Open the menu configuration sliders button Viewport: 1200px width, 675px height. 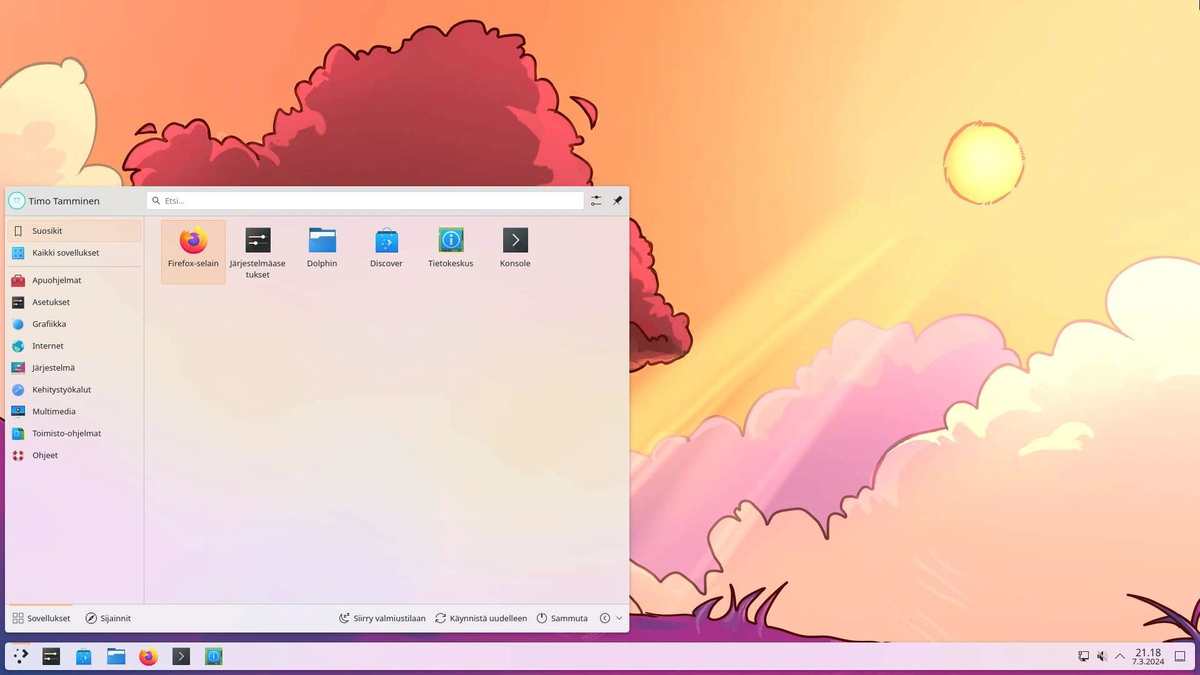click(x=596, y=201)
